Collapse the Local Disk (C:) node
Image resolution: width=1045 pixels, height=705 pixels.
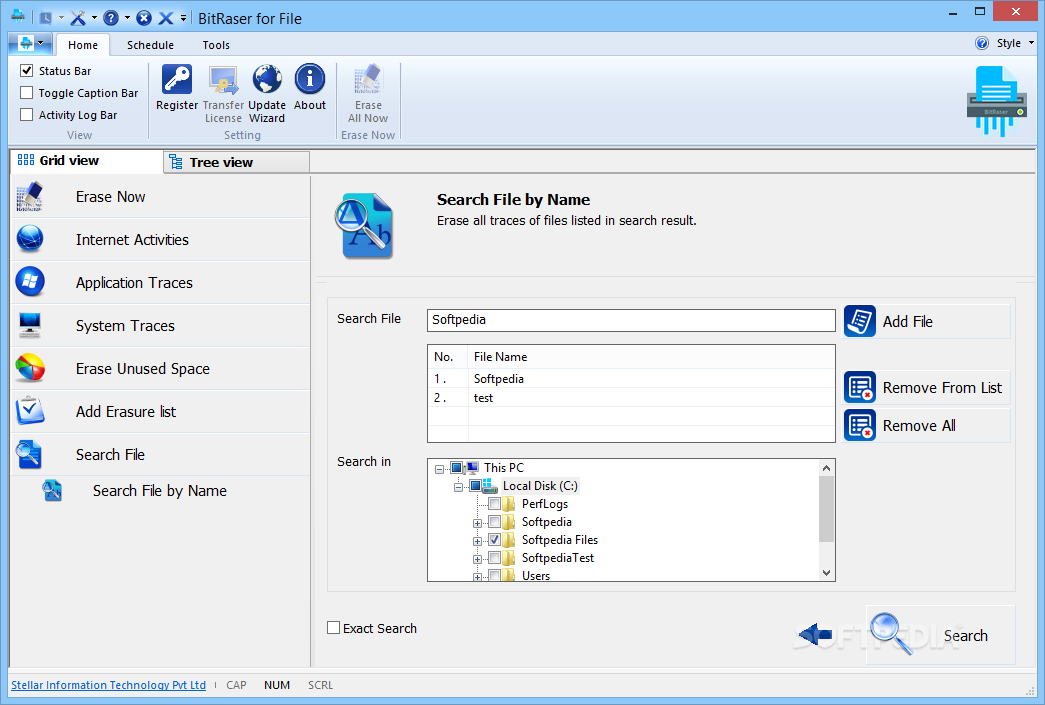point(458,487)
